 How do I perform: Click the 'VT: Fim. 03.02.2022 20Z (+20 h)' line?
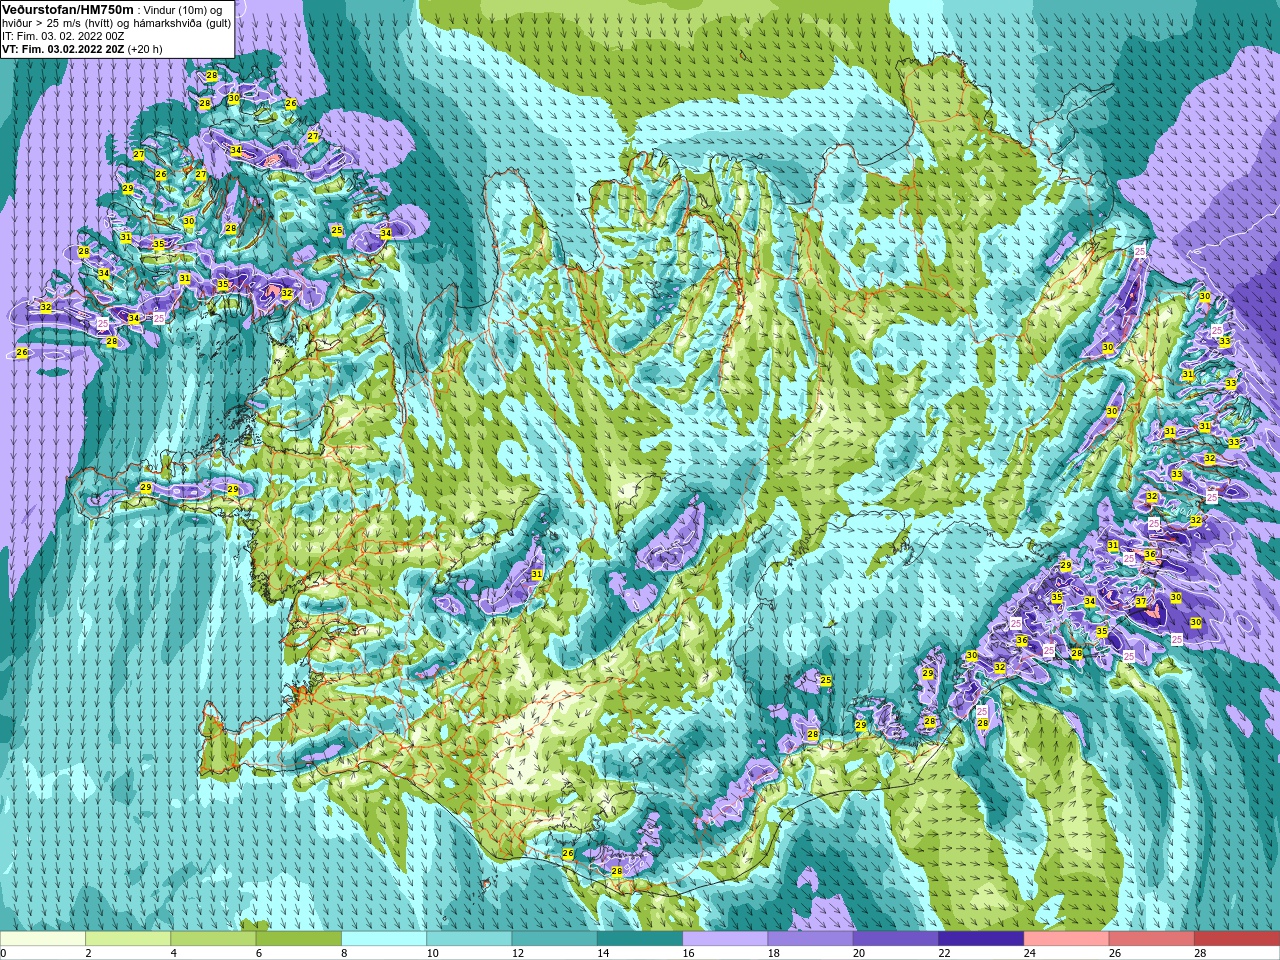pyautogui.click(x=82, y=49)
